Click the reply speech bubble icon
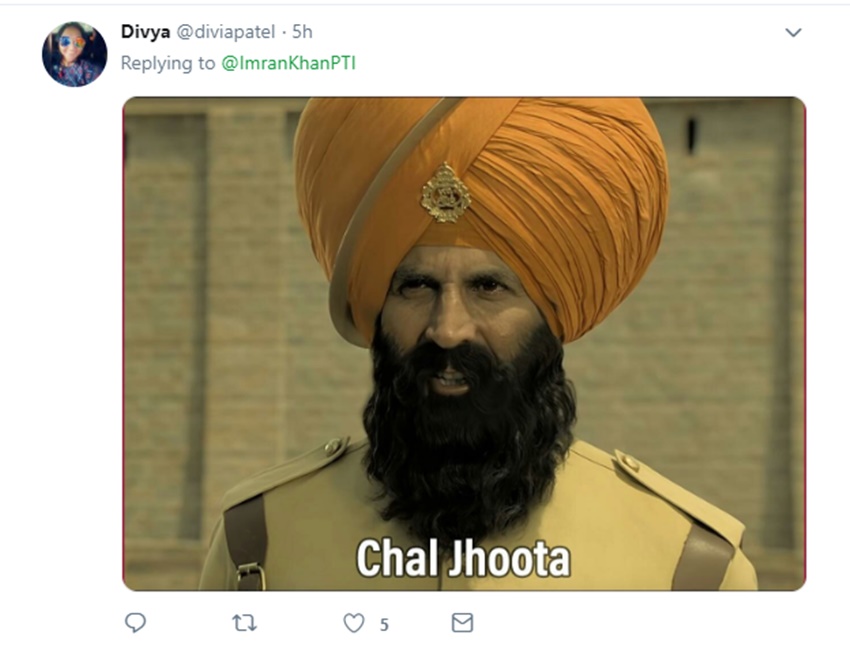This screenshot has width=850, height=646. [135, 623]
